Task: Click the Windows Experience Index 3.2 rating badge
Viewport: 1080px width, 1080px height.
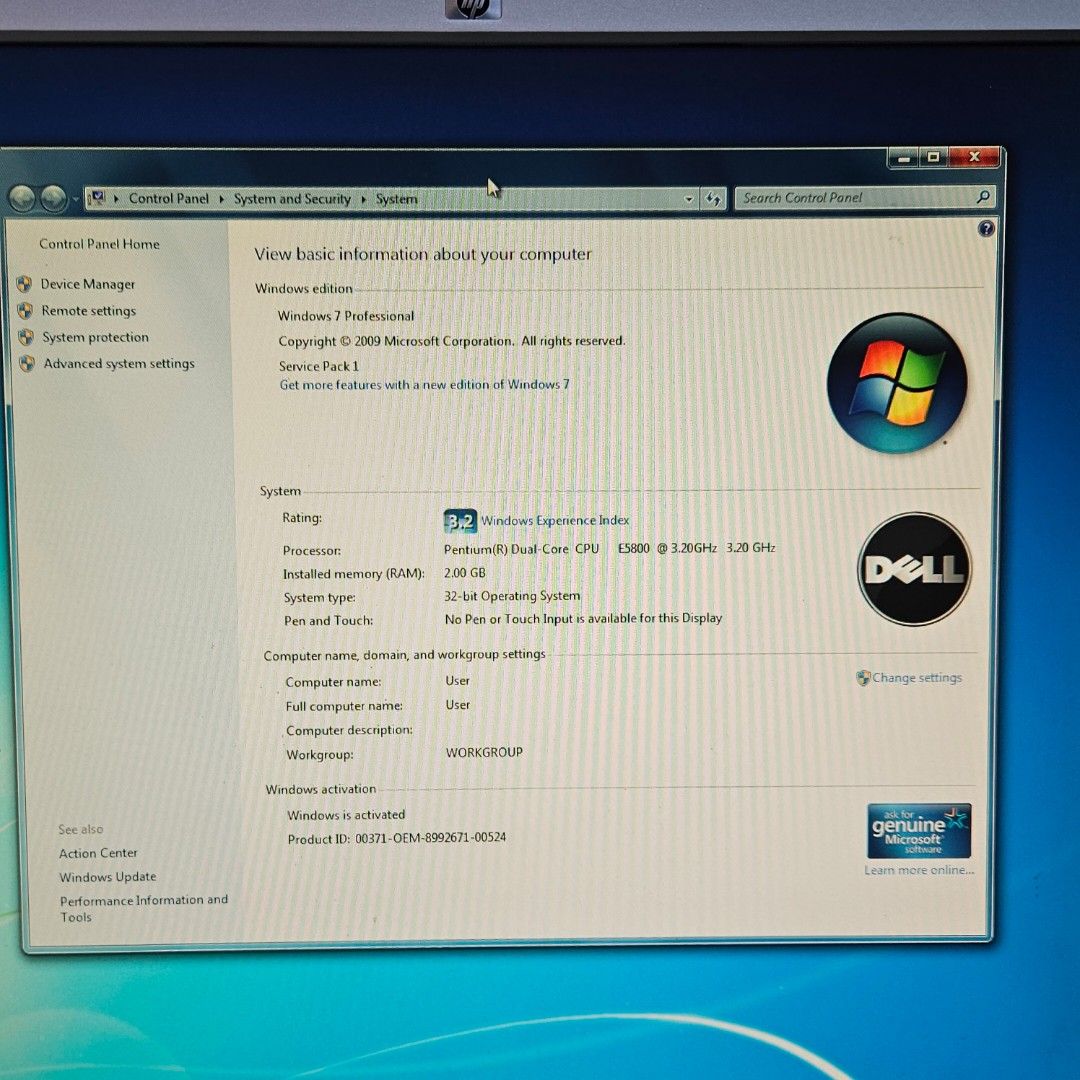Action: 460,520
